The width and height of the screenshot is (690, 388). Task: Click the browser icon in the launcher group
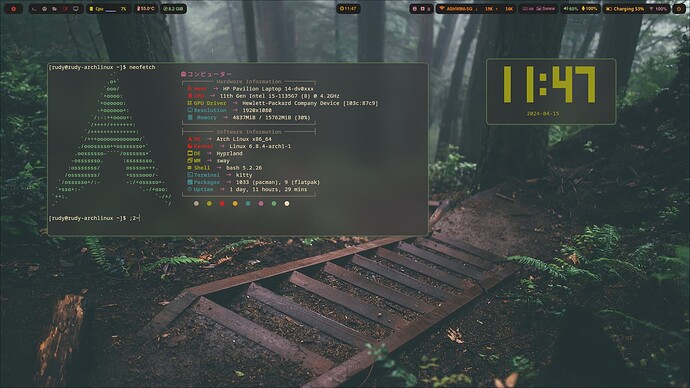[x=44, y=9]
